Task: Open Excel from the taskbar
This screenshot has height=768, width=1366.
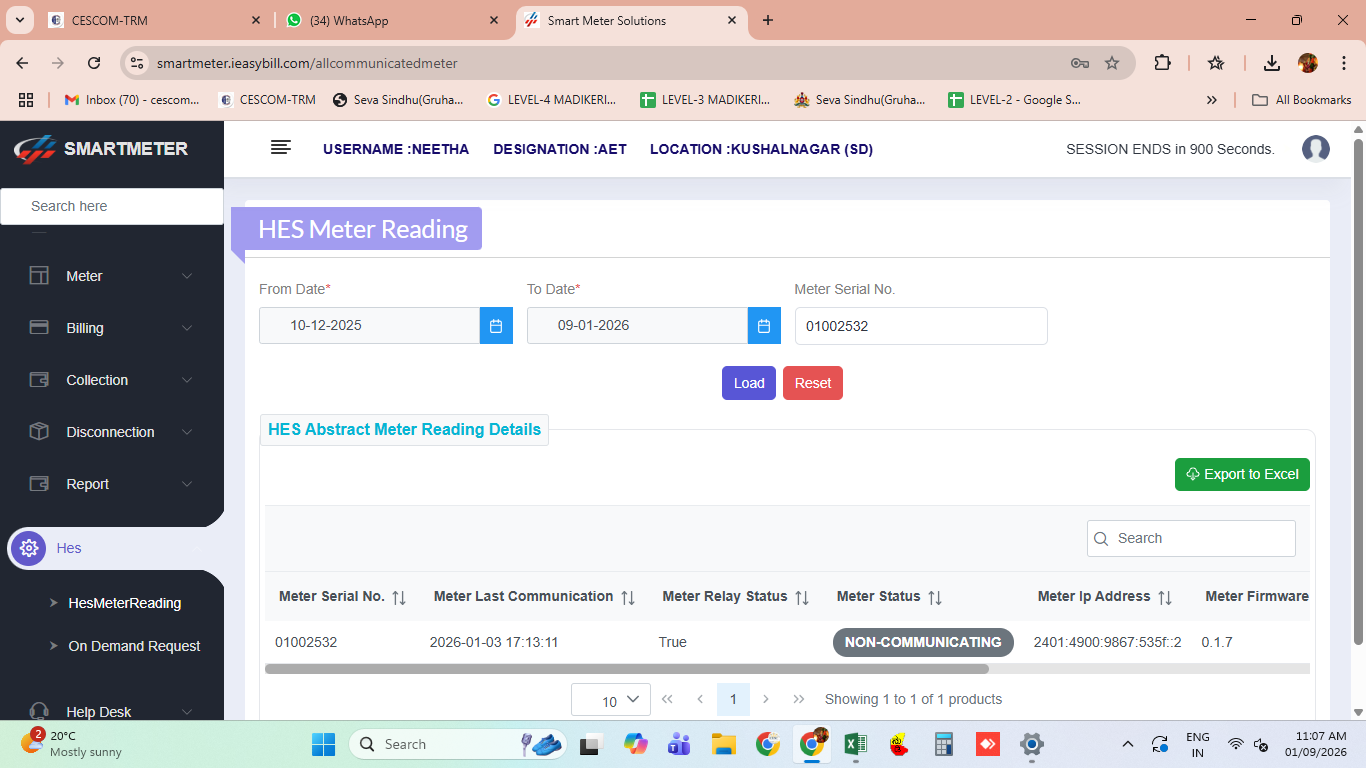Action: click(x=855, y=744)
